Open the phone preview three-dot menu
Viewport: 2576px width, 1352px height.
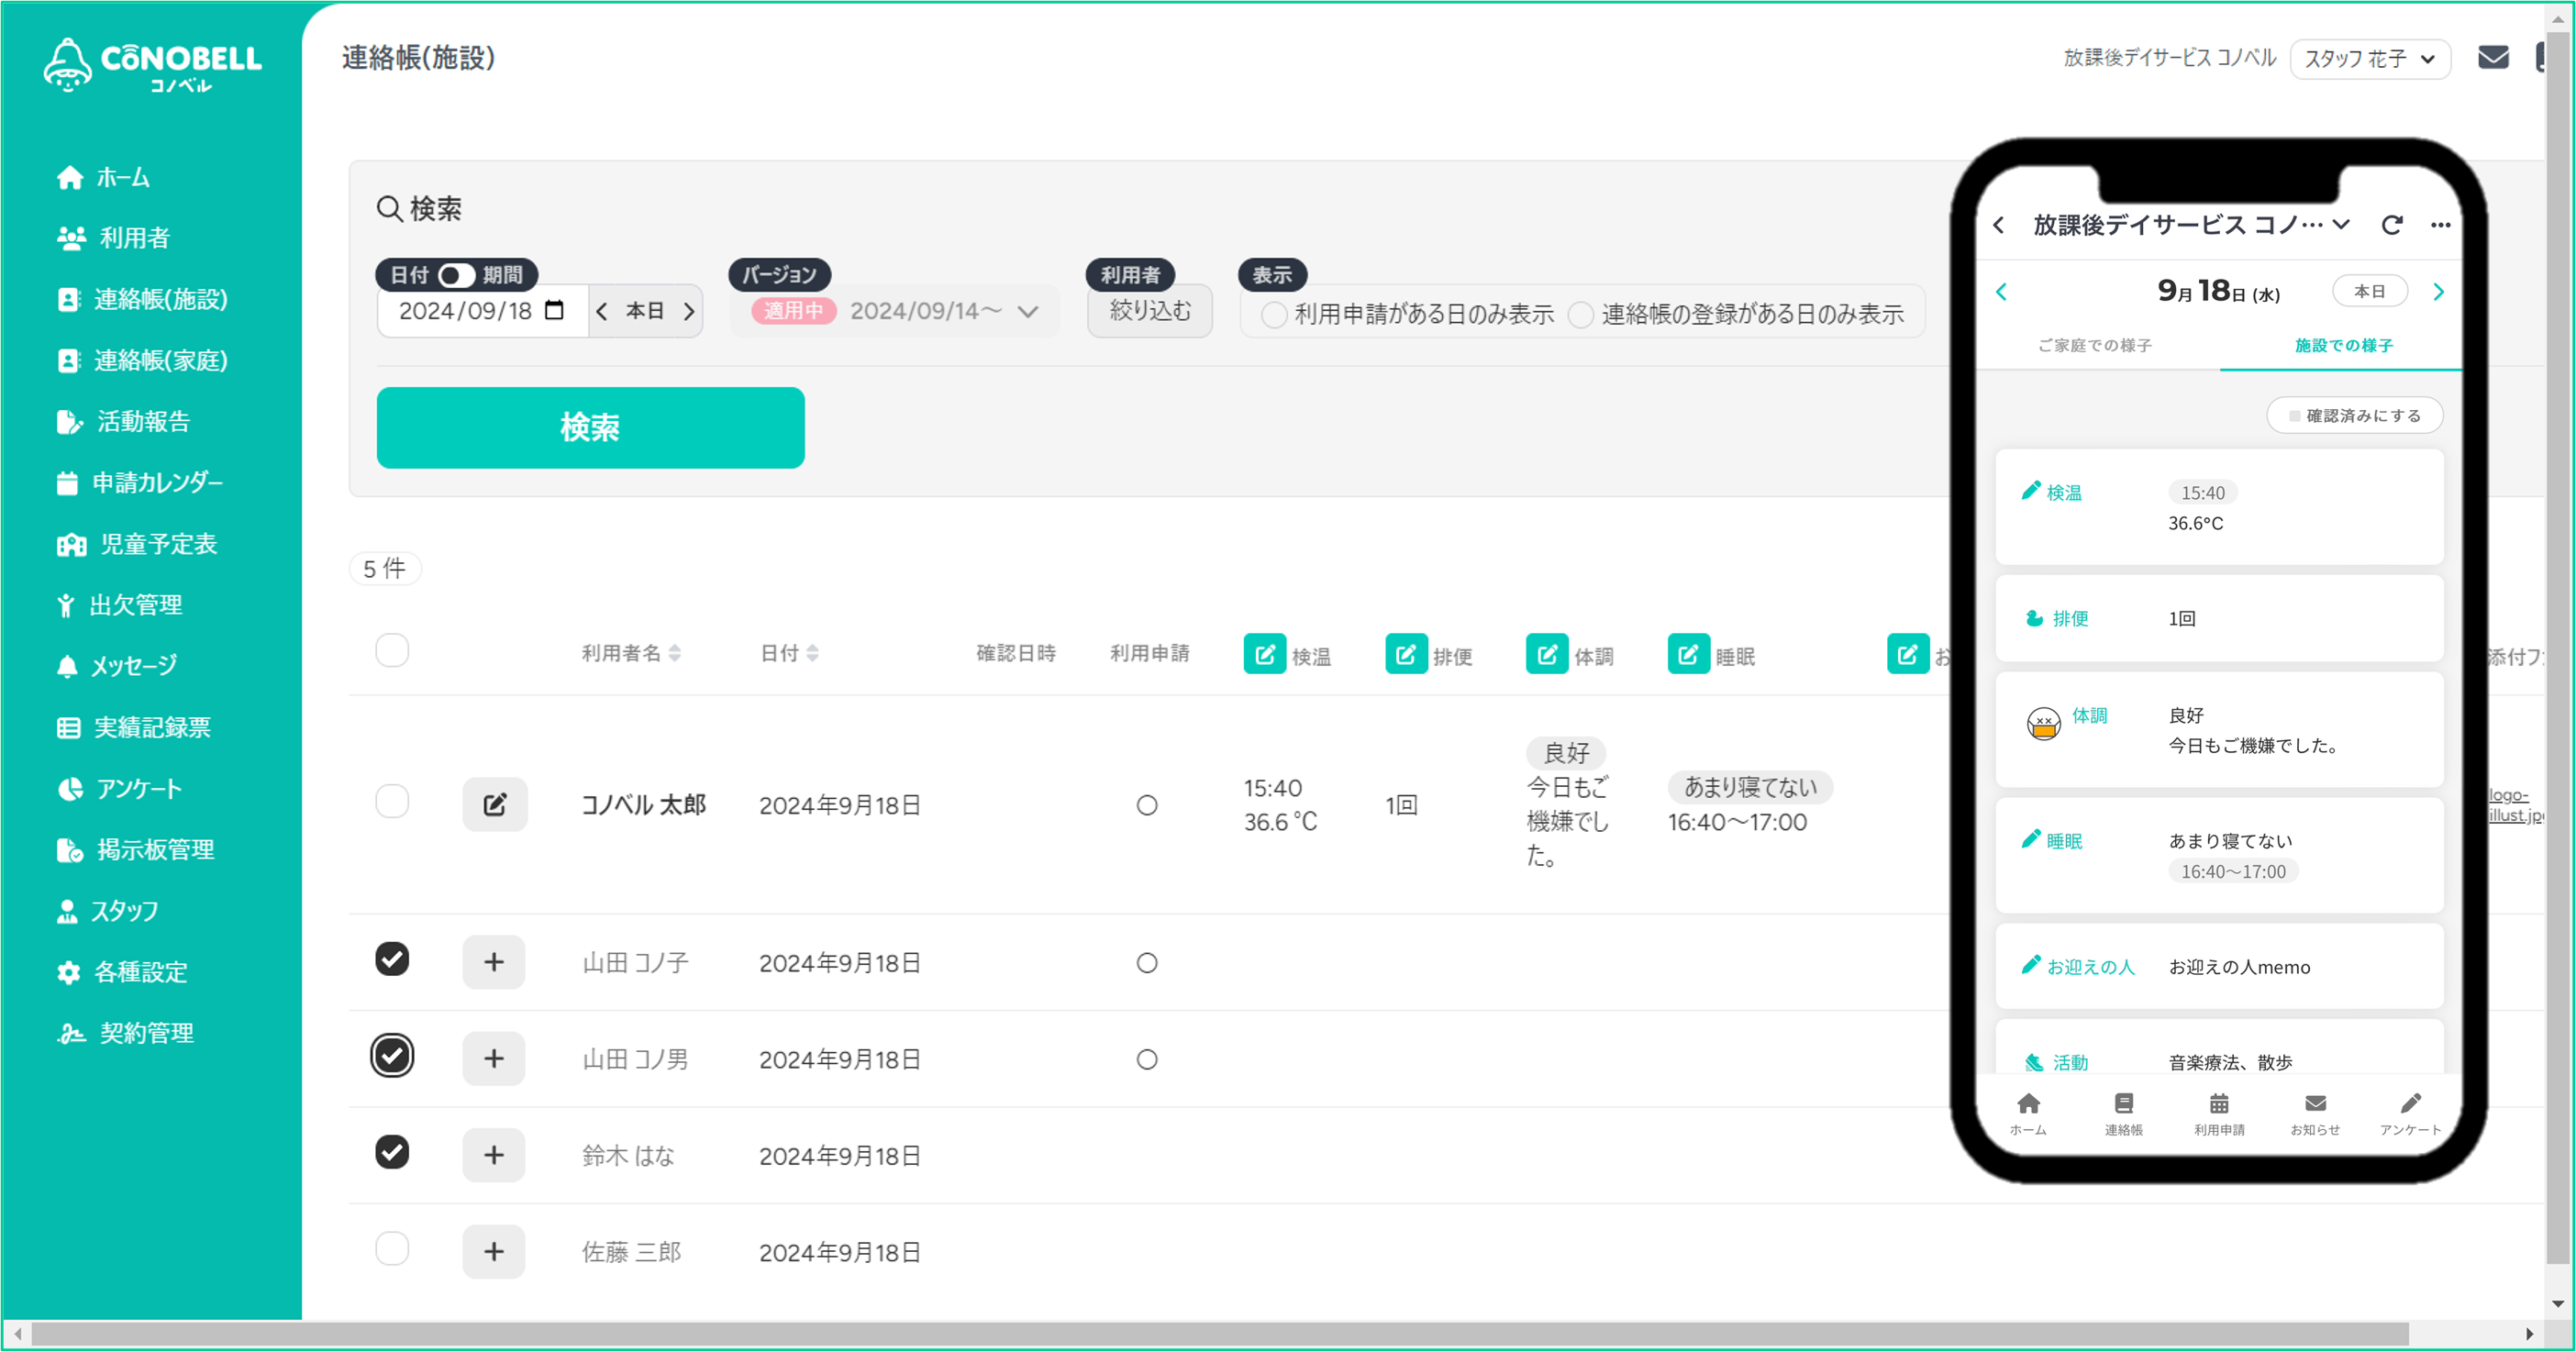[2440, 225]
